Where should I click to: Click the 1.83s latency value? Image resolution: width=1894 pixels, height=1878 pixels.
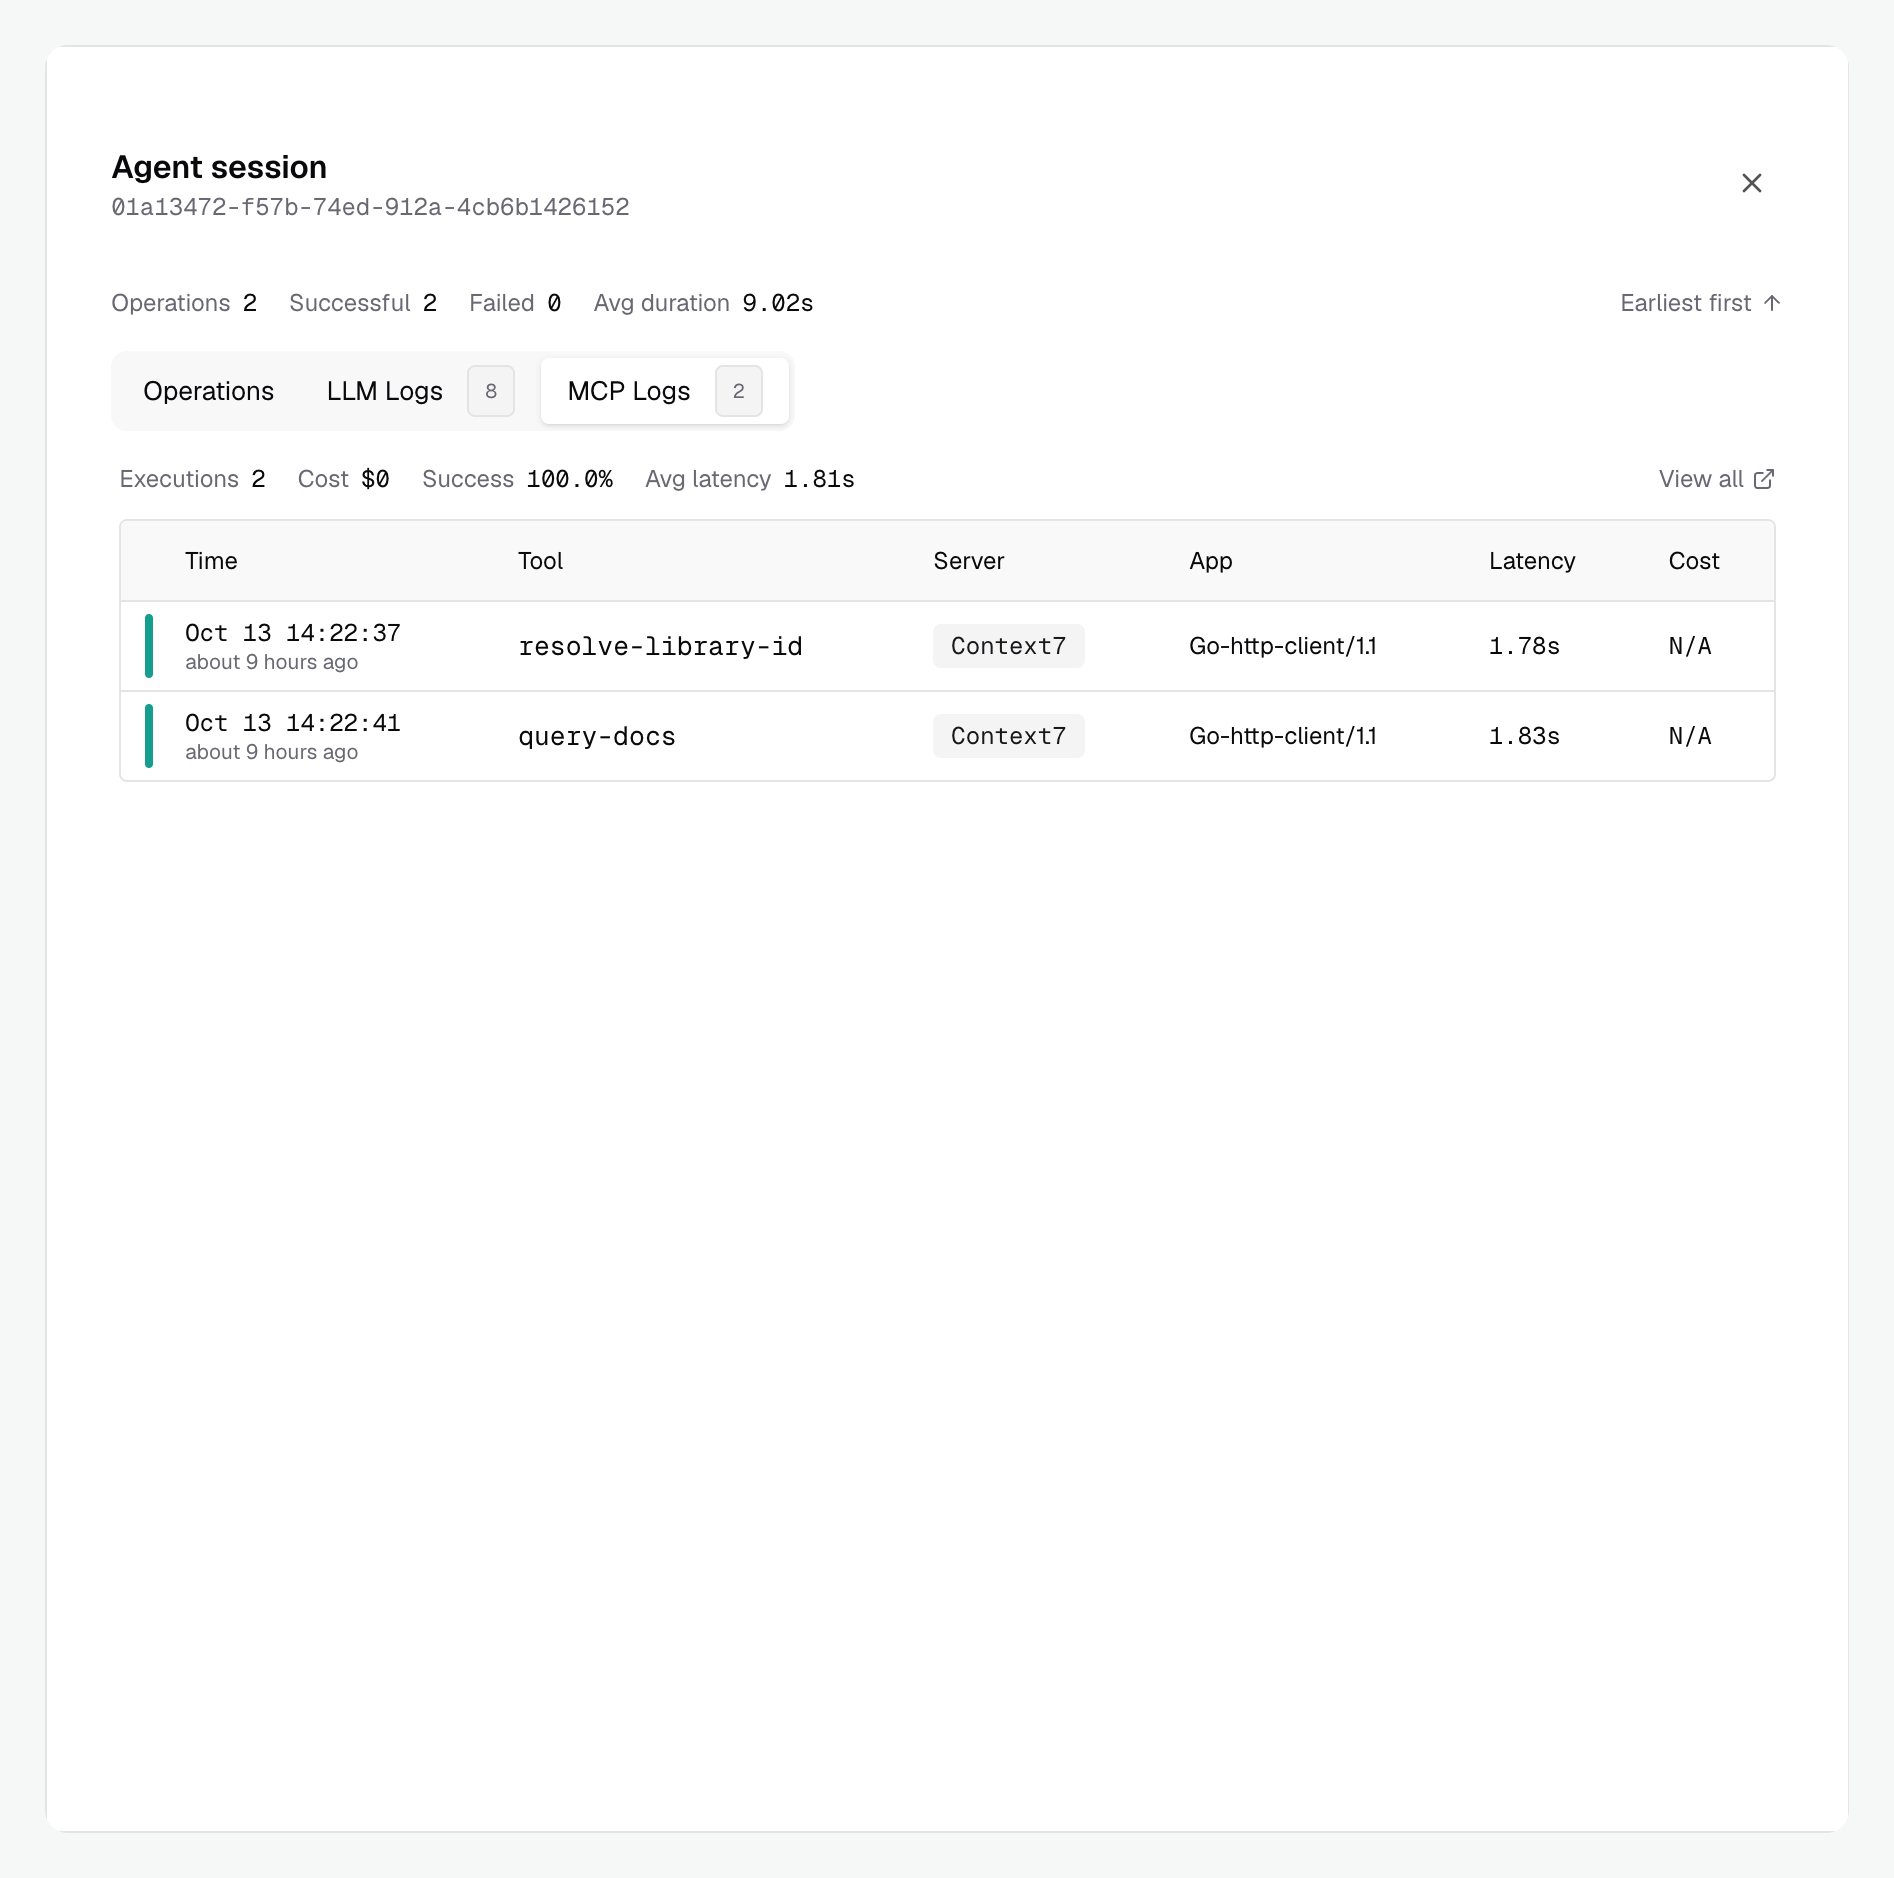pos(1524,736)
